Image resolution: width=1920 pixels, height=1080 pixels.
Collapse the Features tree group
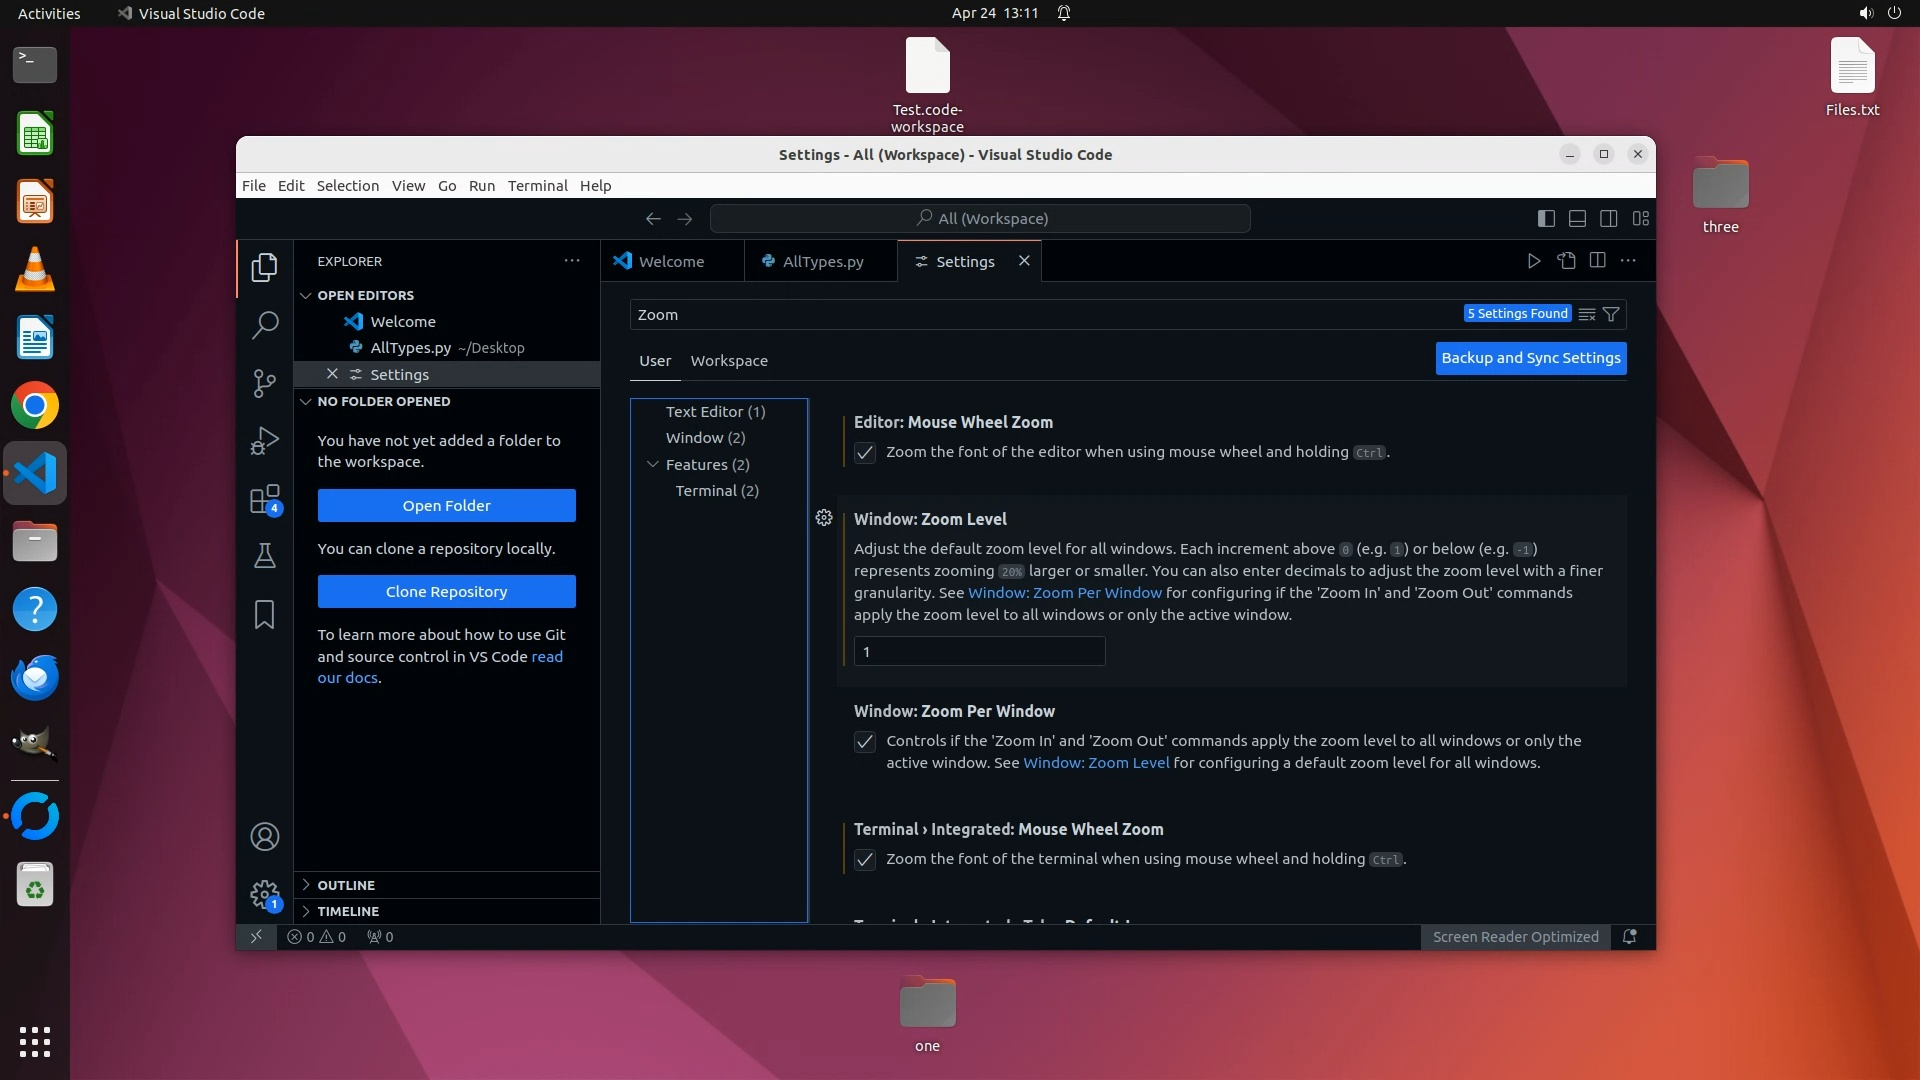pos(653,464)
